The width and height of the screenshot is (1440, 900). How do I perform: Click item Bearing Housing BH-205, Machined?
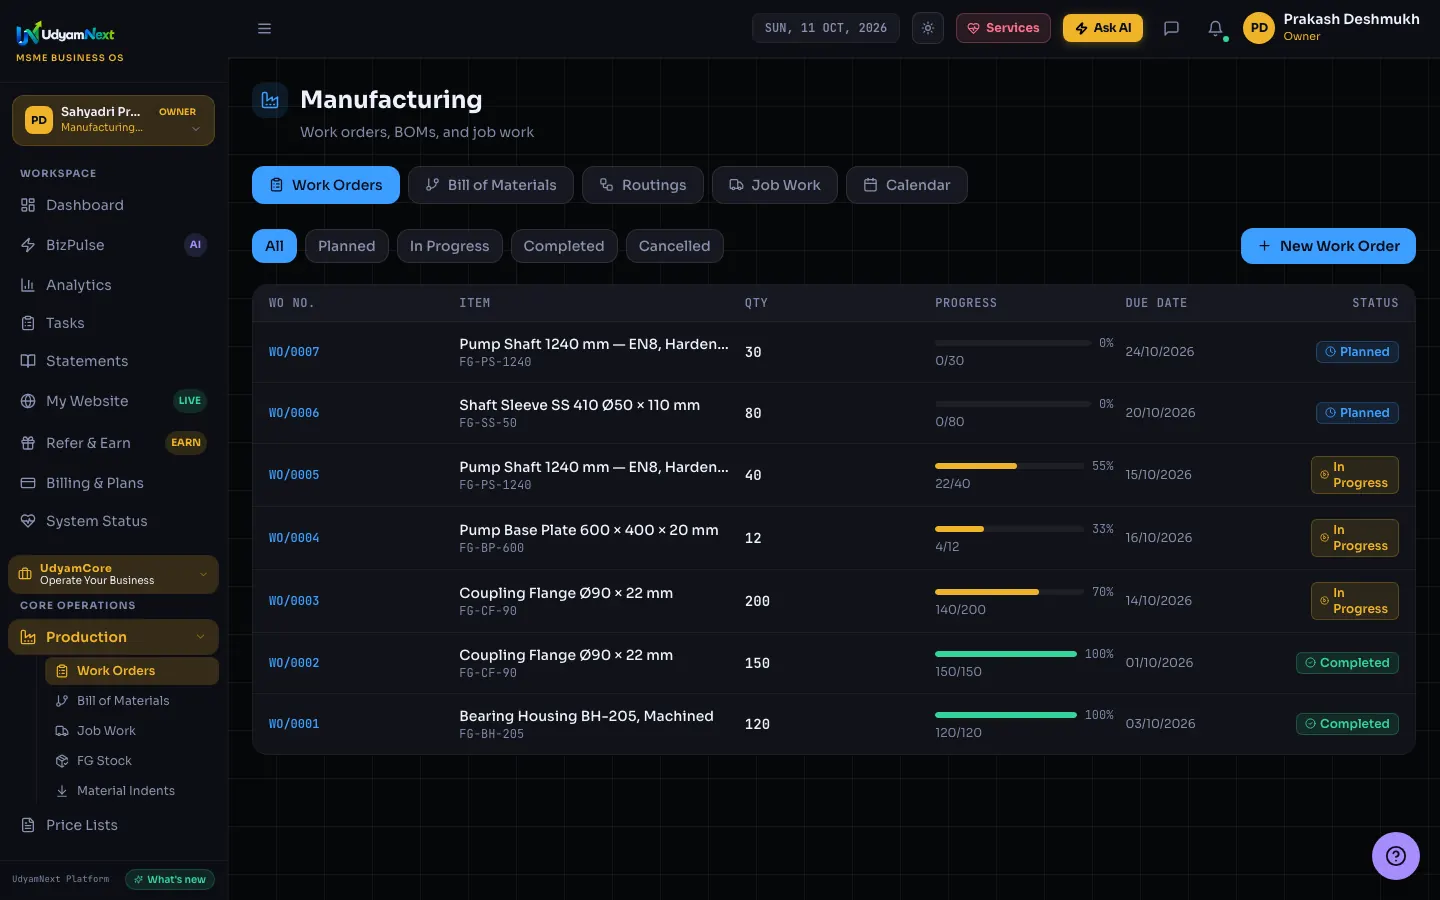pos(586,716)
